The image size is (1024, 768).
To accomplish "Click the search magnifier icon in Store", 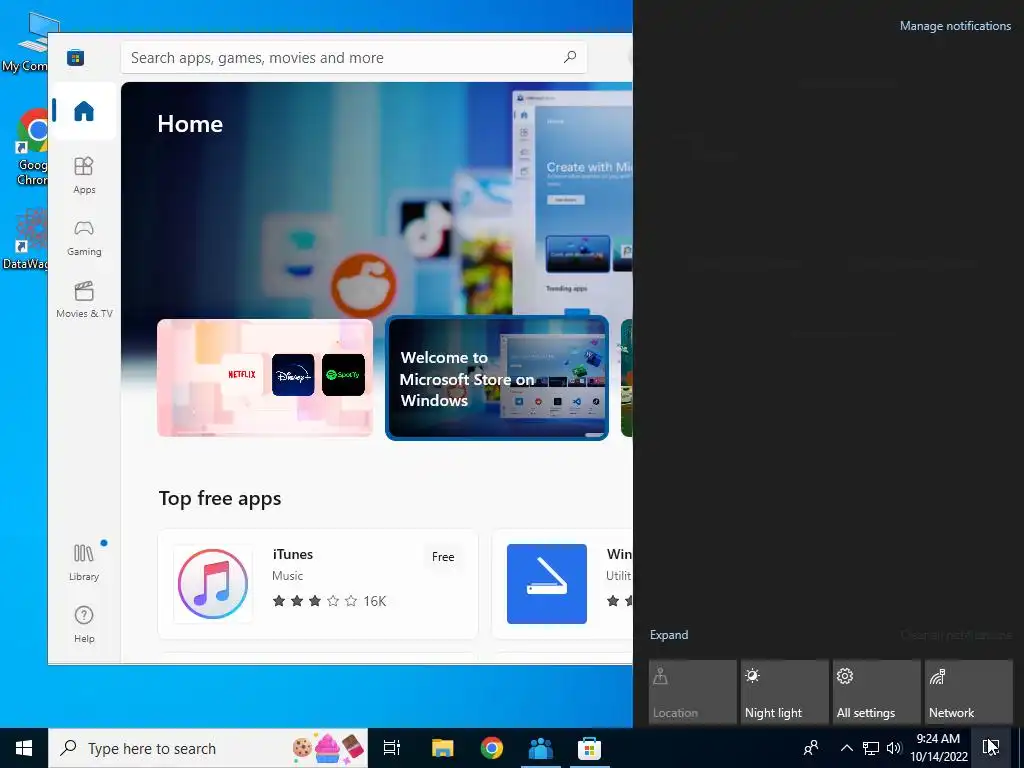I will click(x=569, y=57).
